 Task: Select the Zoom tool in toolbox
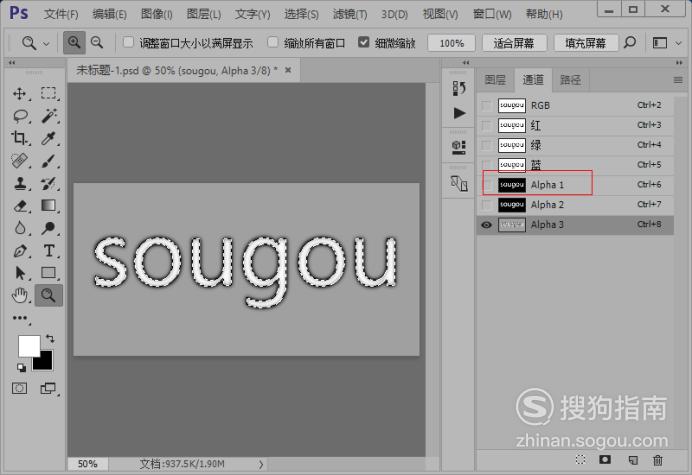coord(49,295)
